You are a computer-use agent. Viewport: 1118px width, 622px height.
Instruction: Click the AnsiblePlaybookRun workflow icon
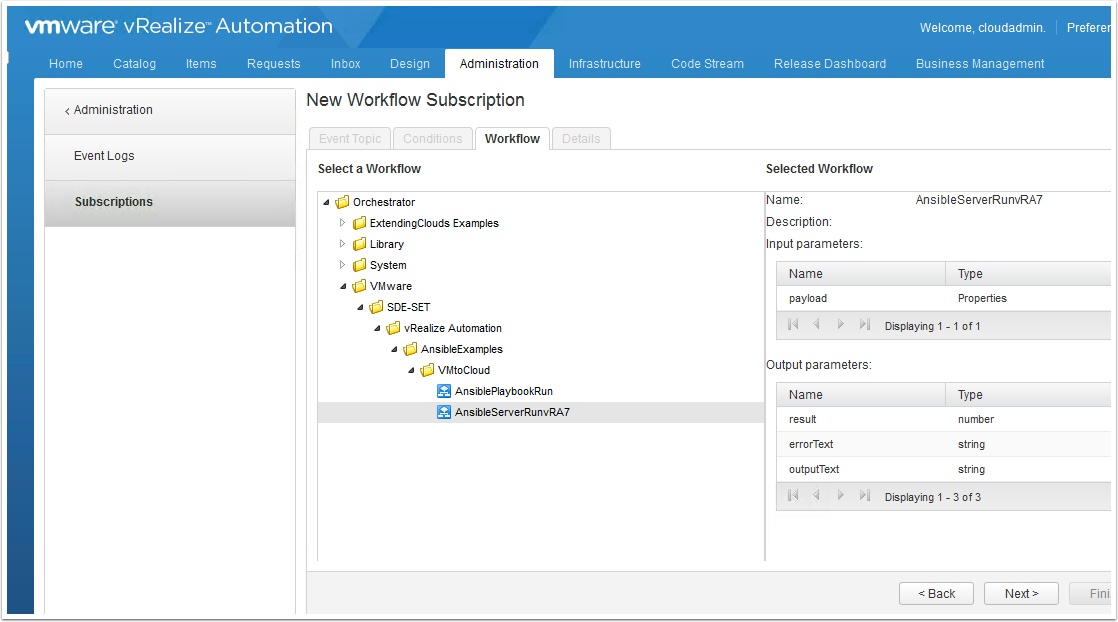(x=443, y=391)
